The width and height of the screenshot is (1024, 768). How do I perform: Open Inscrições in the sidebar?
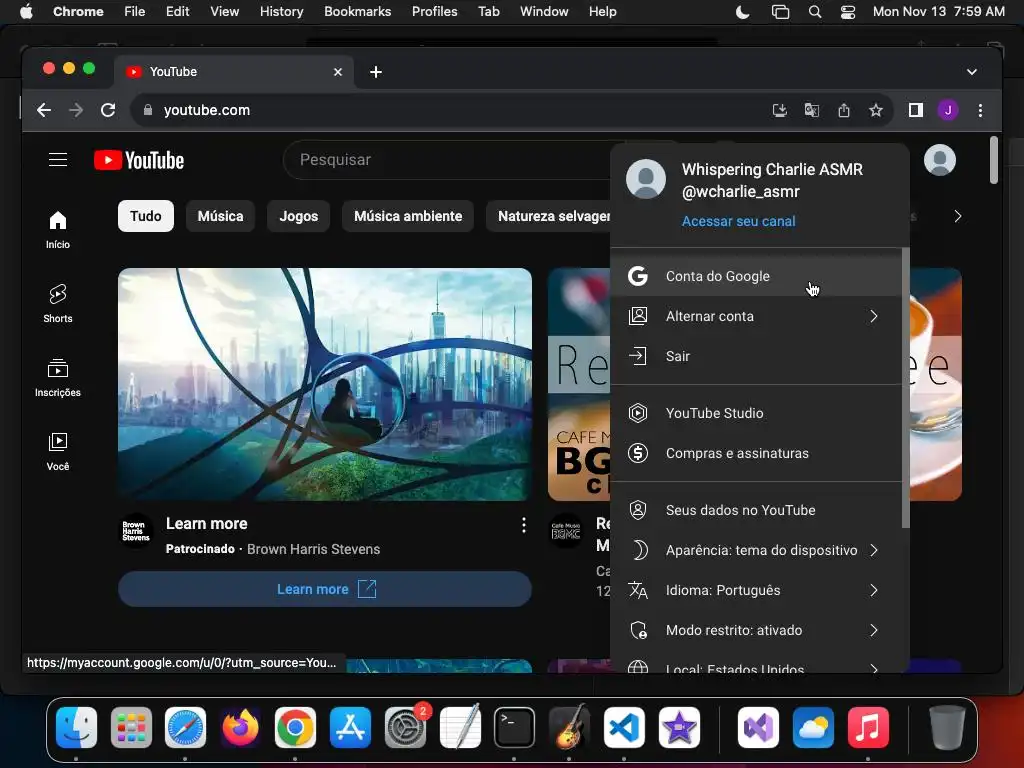click(x=57, y=377)
